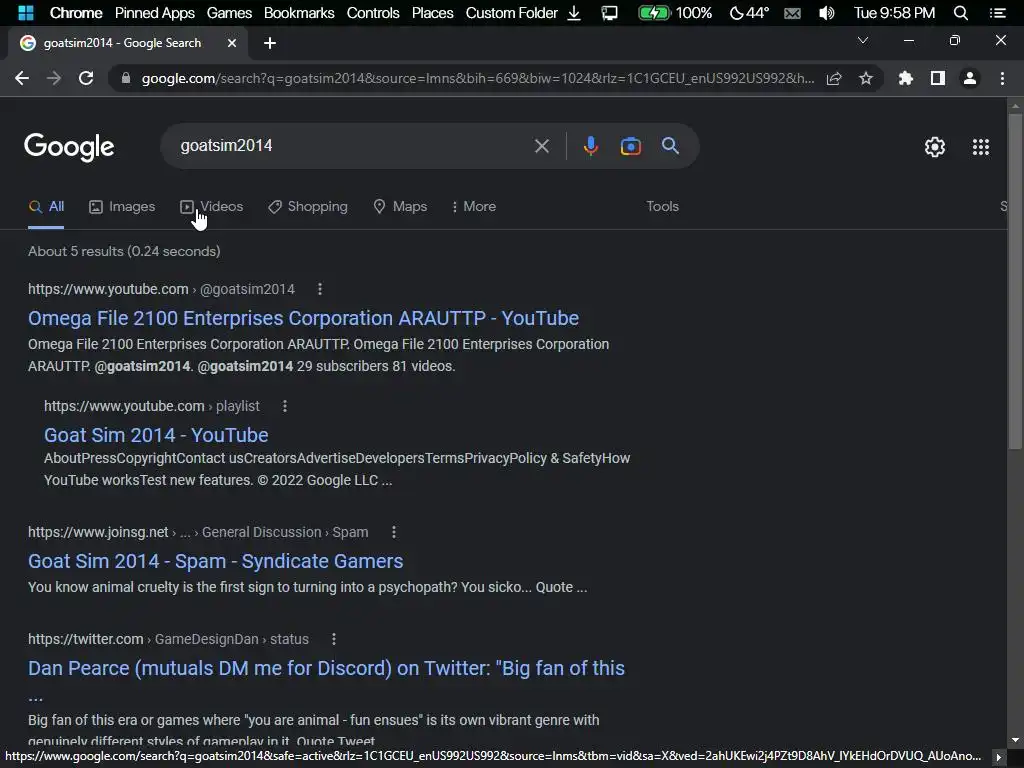The width and height of the screenshot is (1024, 768).
Task: Select the All results tab
Action: click(46, 207)
